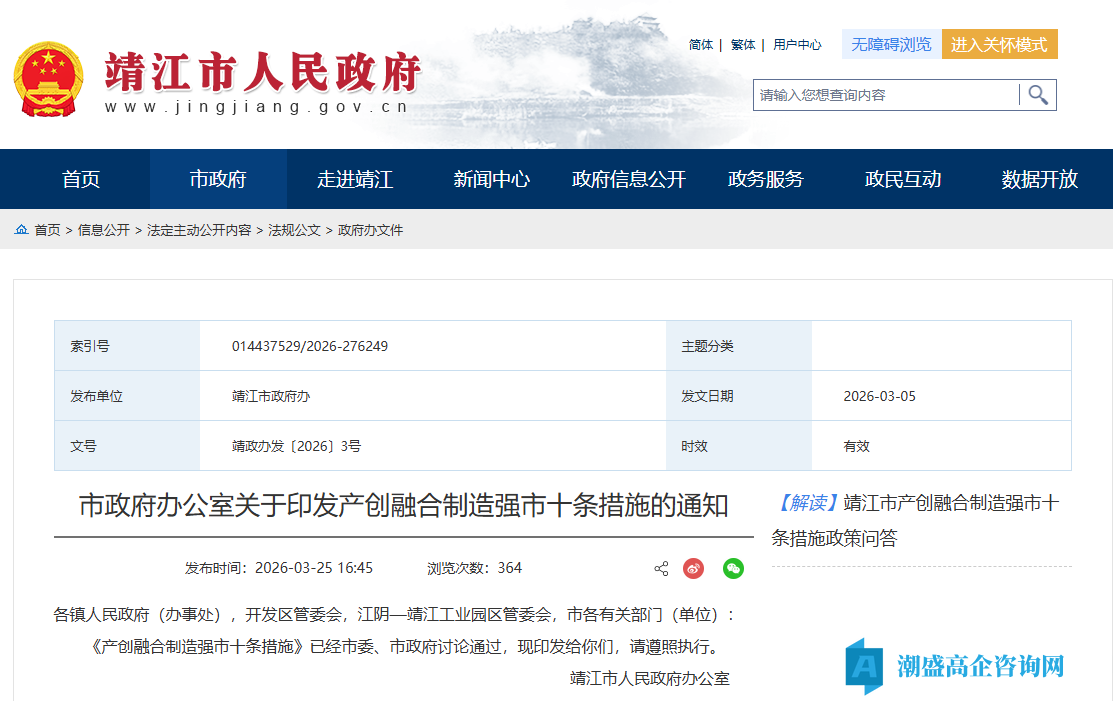Select the 新闻中心 menu item
The width and height of the screenshot is (1113, 701).
tap(488, 179)
